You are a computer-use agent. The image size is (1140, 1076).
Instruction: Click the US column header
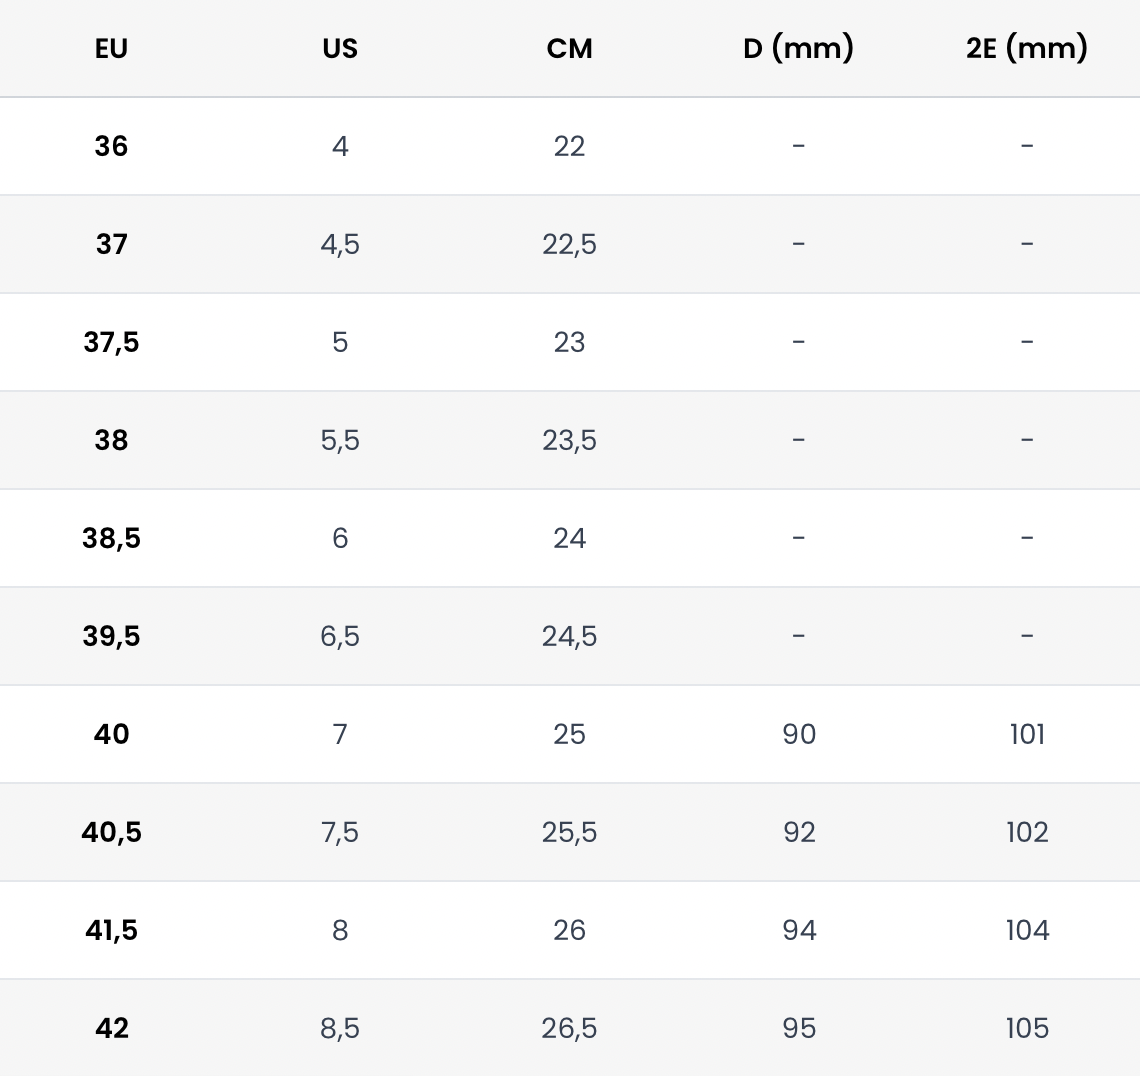coord(340,48)
